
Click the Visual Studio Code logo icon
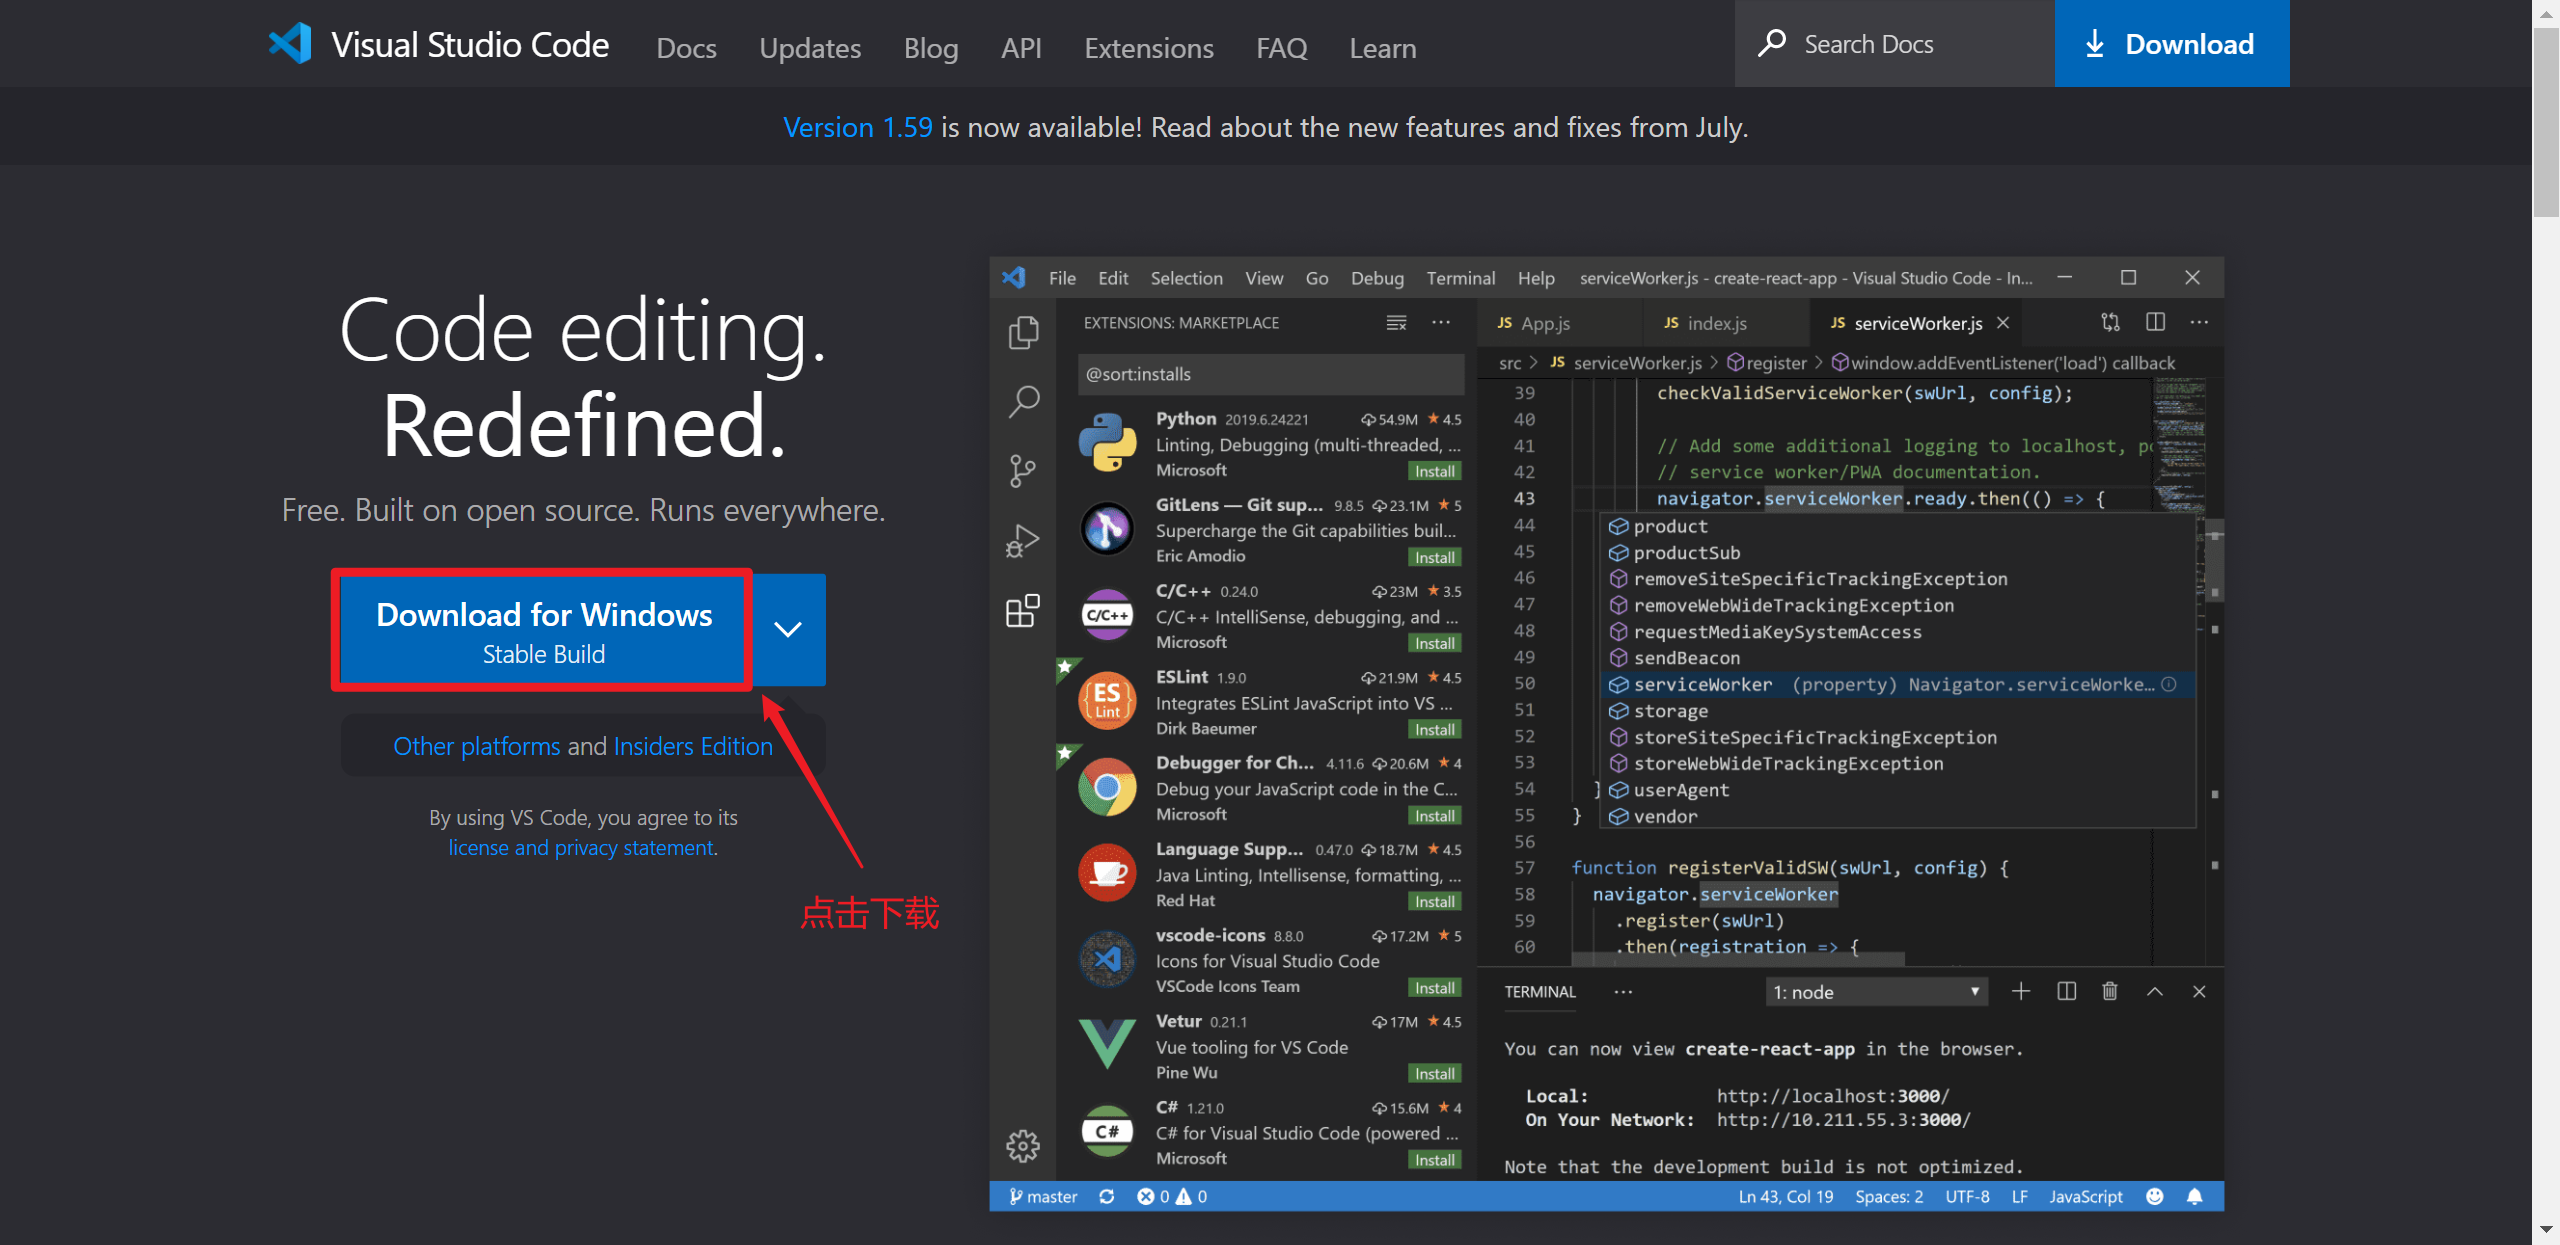pyautogui.click(x=290, y=44)
